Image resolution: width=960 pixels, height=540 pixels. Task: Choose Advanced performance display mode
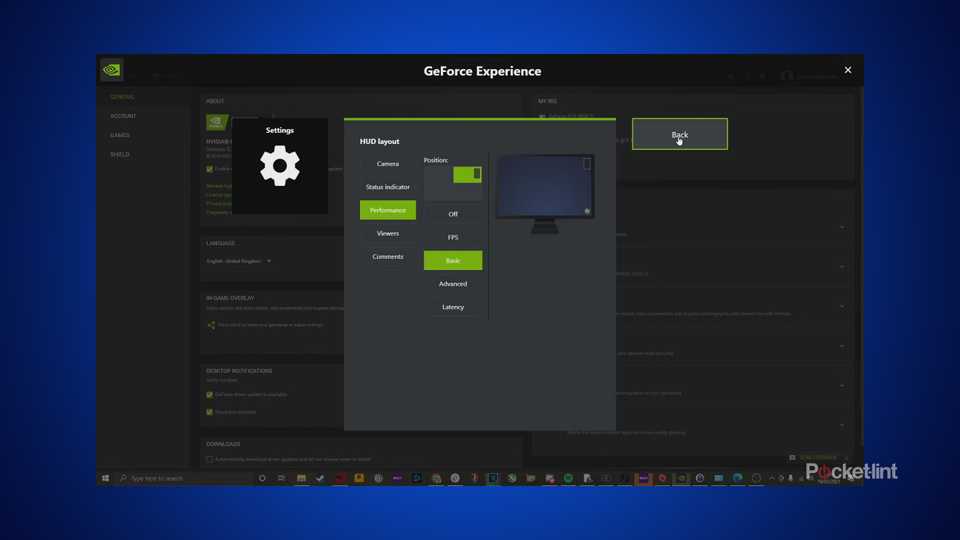click(x=453, y=284)
